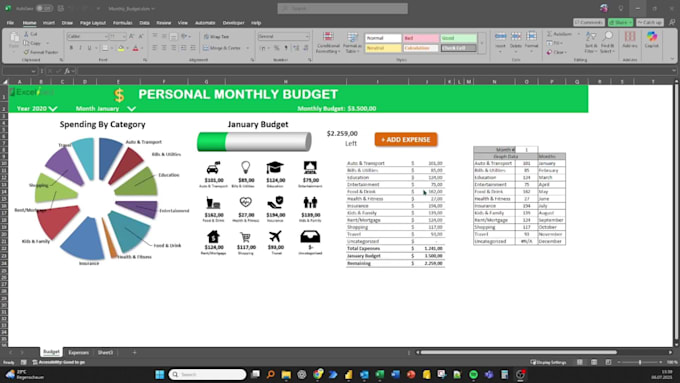Switch to the Formulas tab

[123, 23]
